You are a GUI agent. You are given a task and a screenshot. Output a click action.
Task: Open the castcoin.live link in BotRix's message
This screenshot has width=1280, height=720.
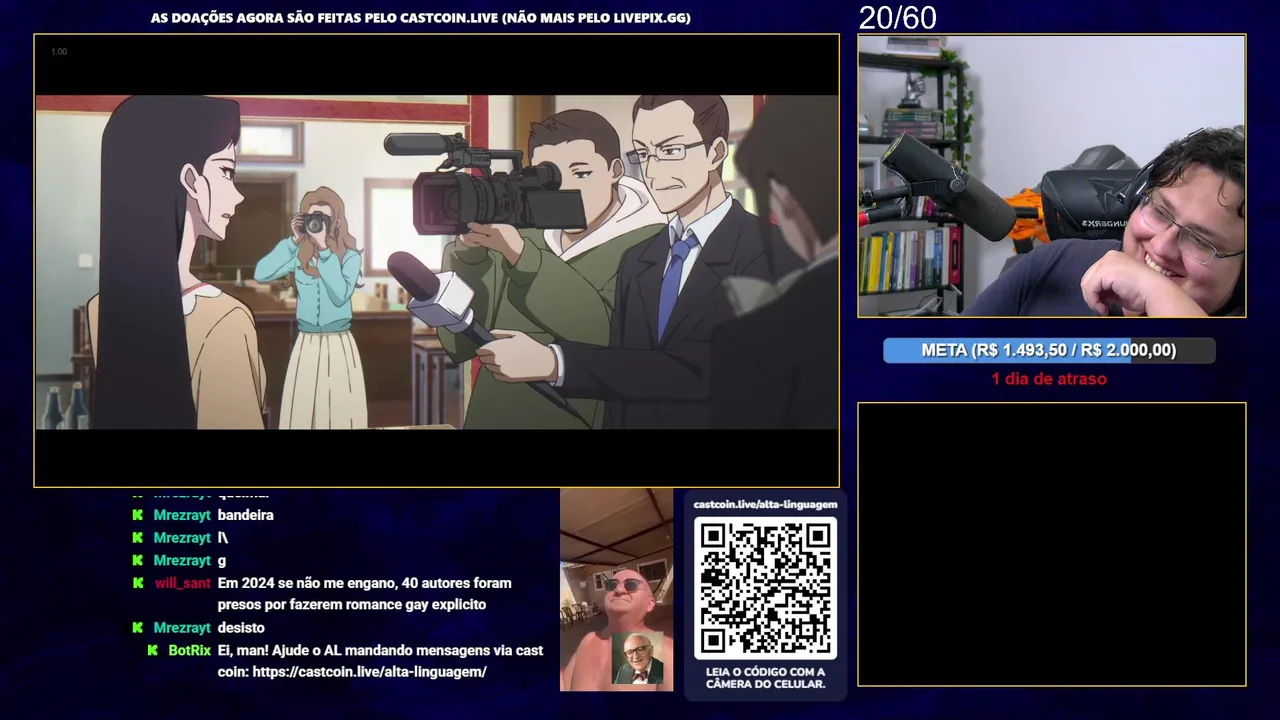370,672
